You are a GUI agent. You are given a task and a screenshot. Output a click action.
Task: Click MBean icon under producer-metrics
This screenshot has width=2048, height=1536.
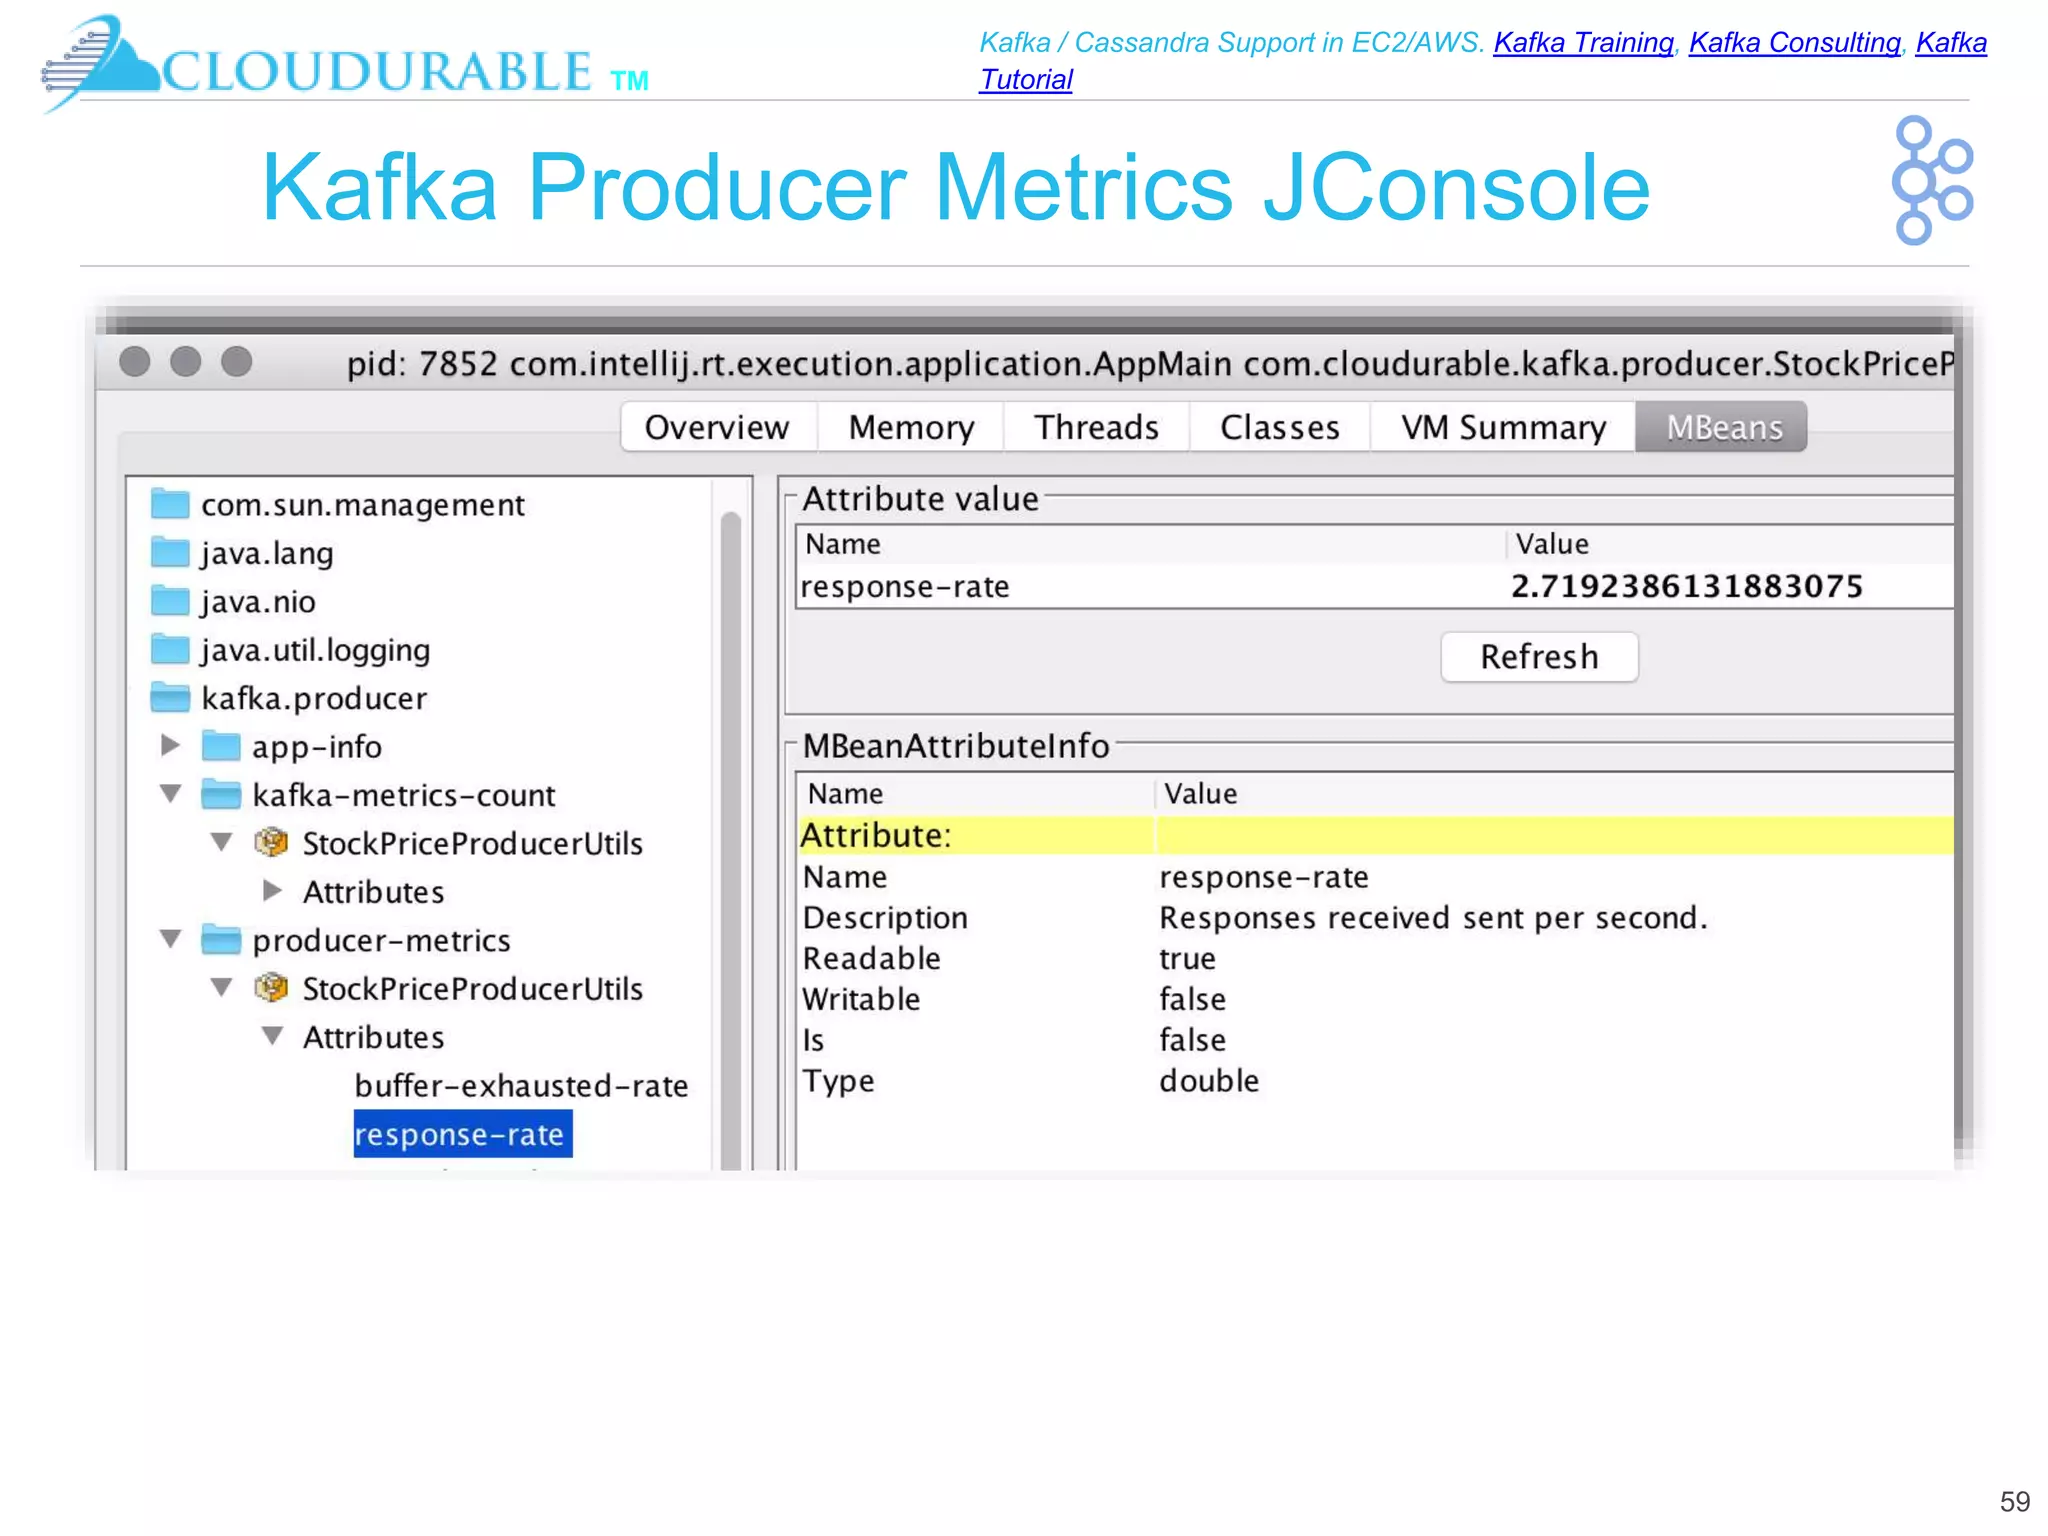click(270, 988)
